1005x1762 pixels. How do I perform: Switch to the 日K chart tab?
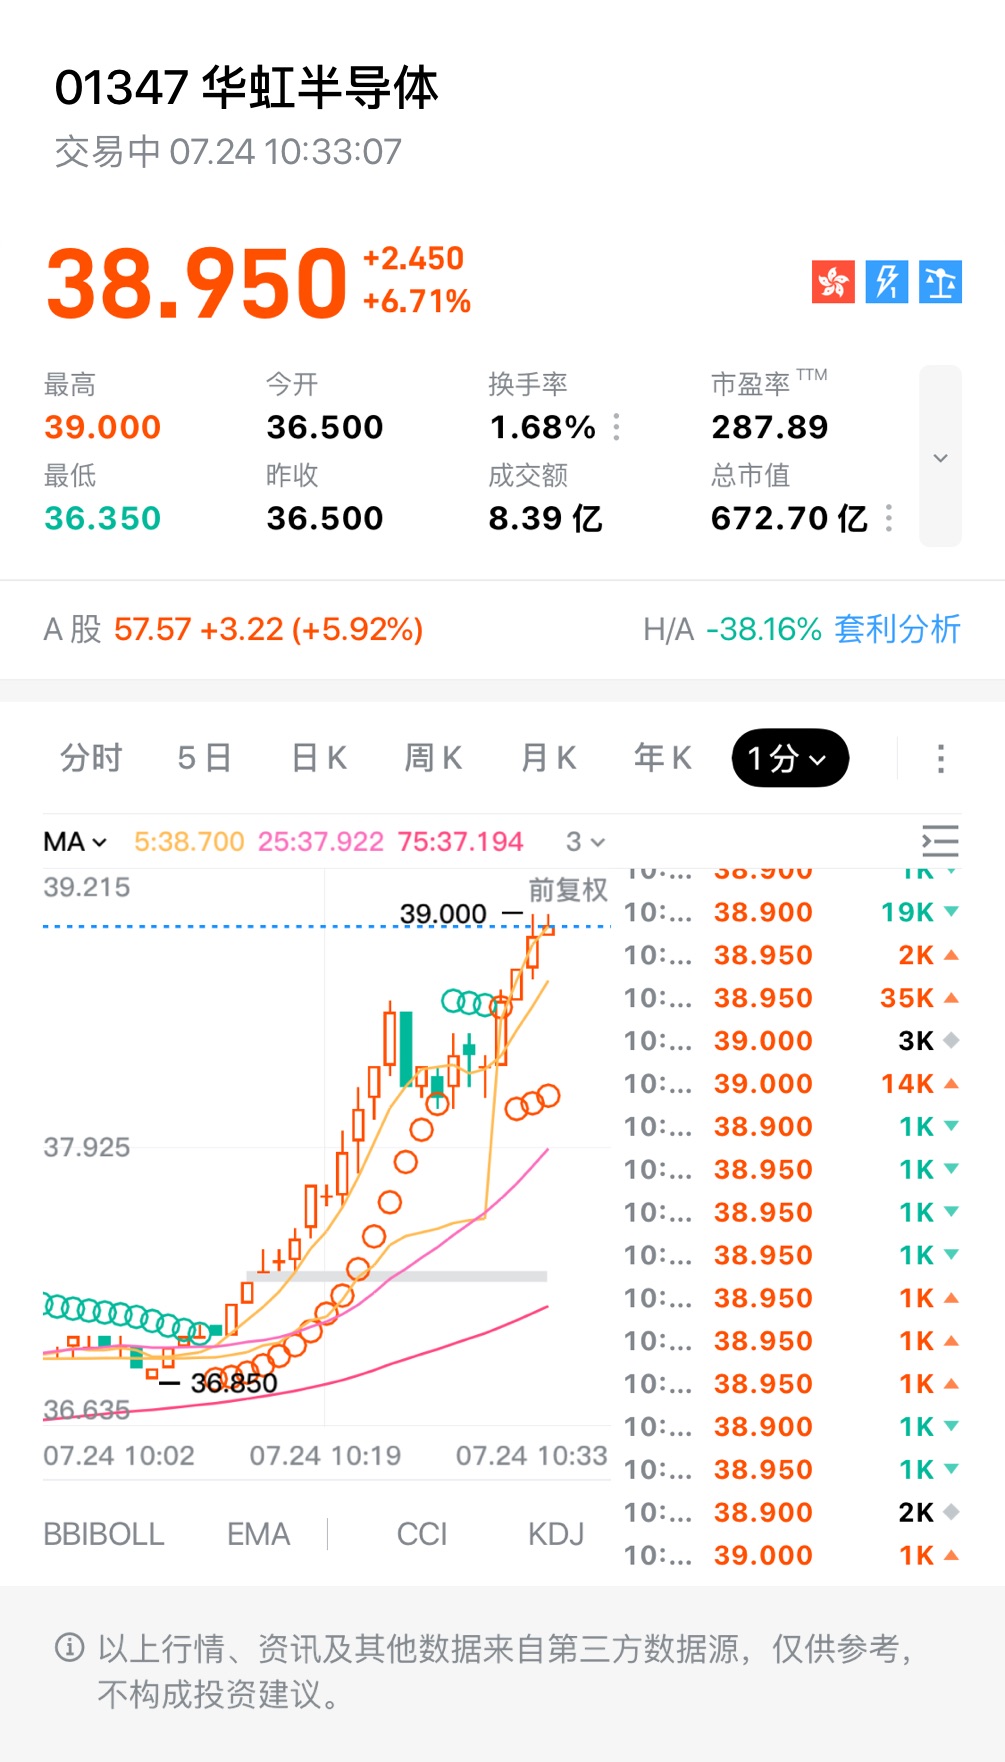click(319, 759)
